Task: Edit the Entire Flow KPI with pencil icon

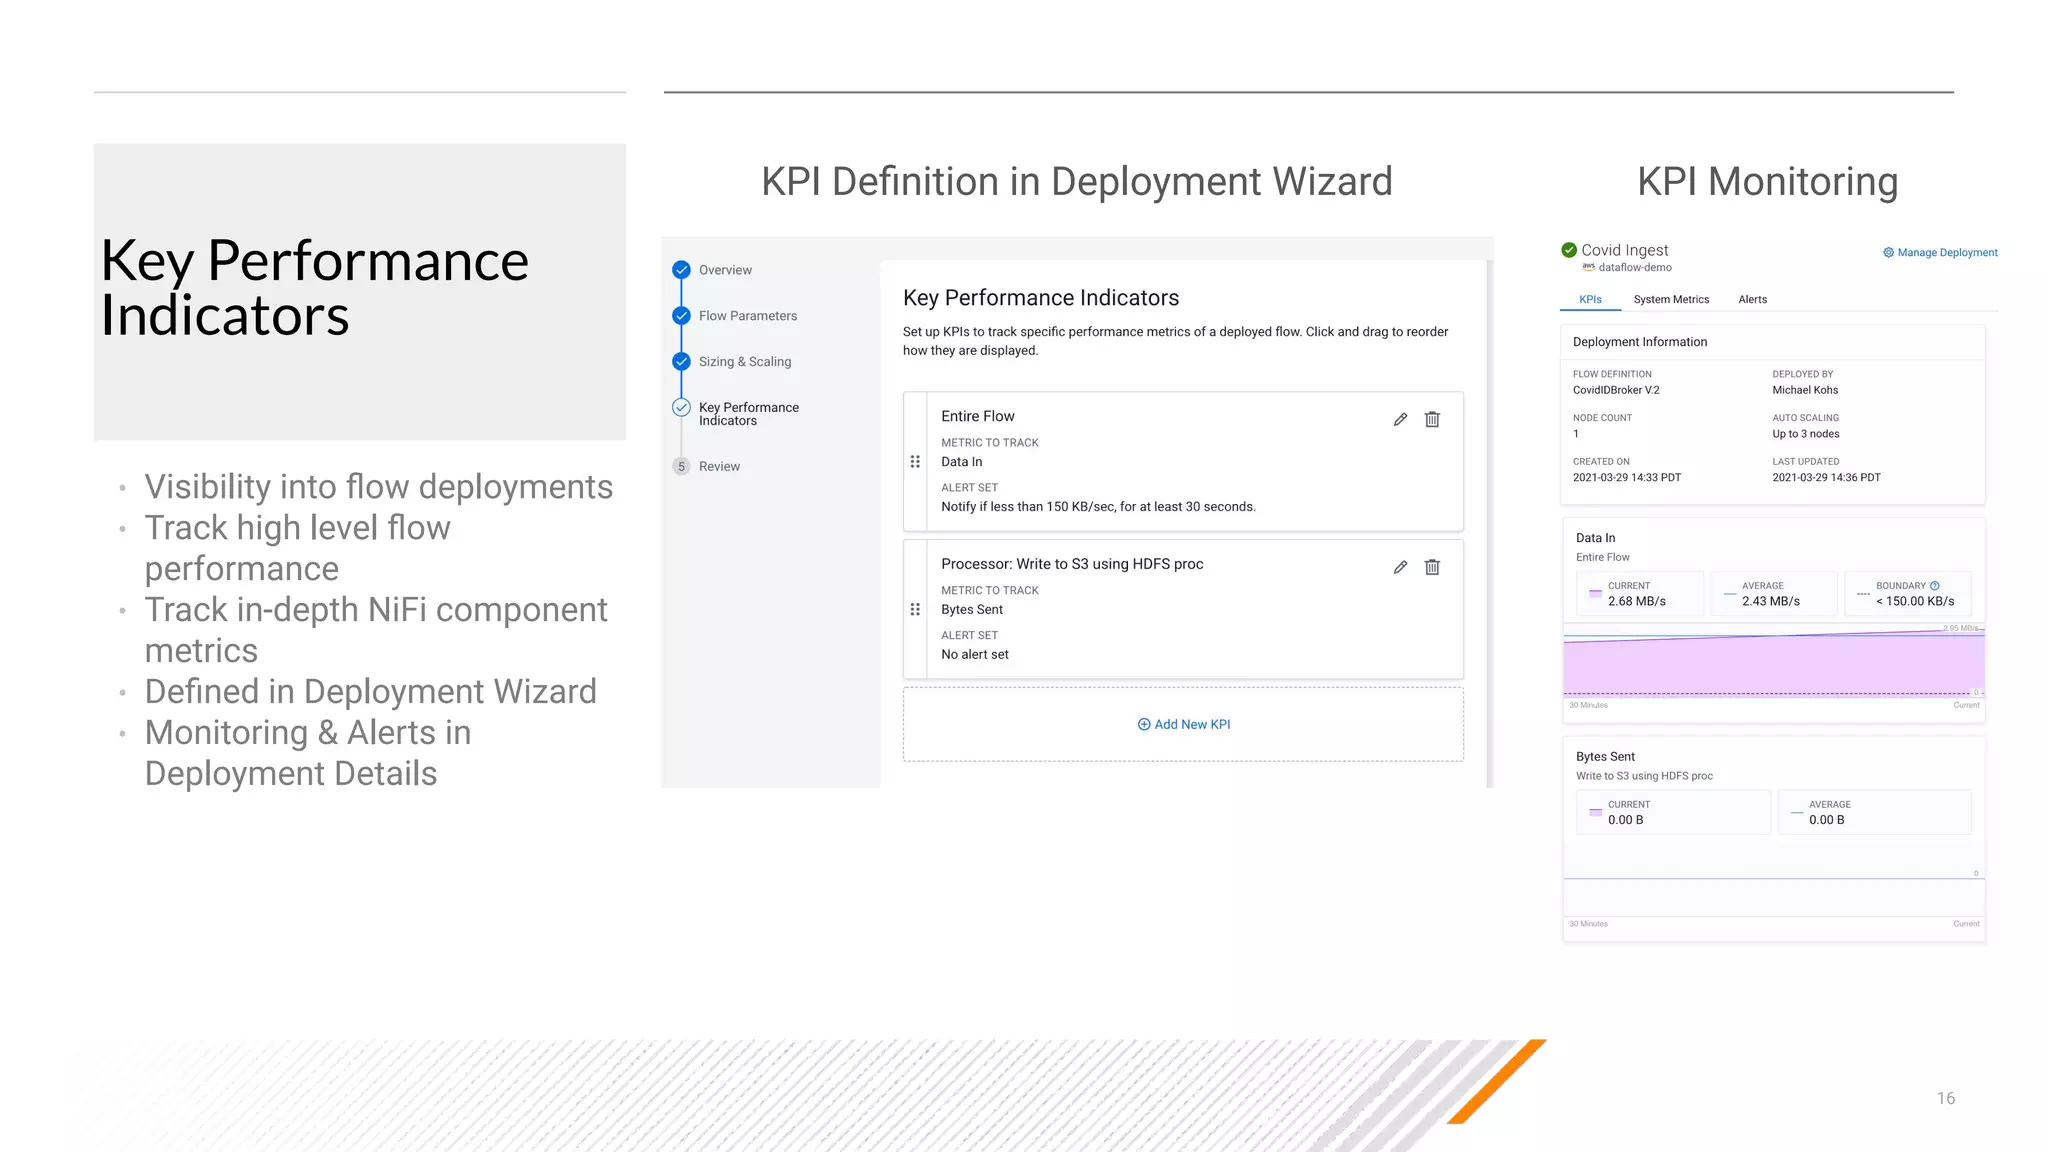Action: tap(1400, 419)
